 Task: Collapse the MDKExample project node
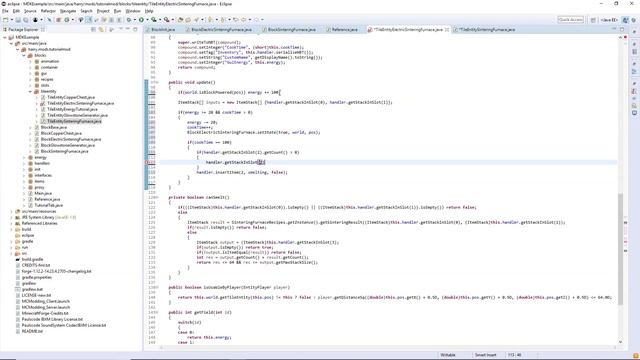point(5,37)
